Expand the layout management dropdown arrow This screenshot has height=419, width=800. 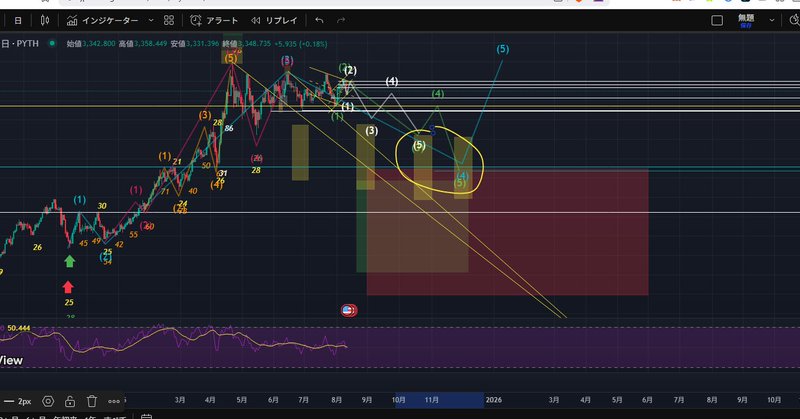click(772, 20)
